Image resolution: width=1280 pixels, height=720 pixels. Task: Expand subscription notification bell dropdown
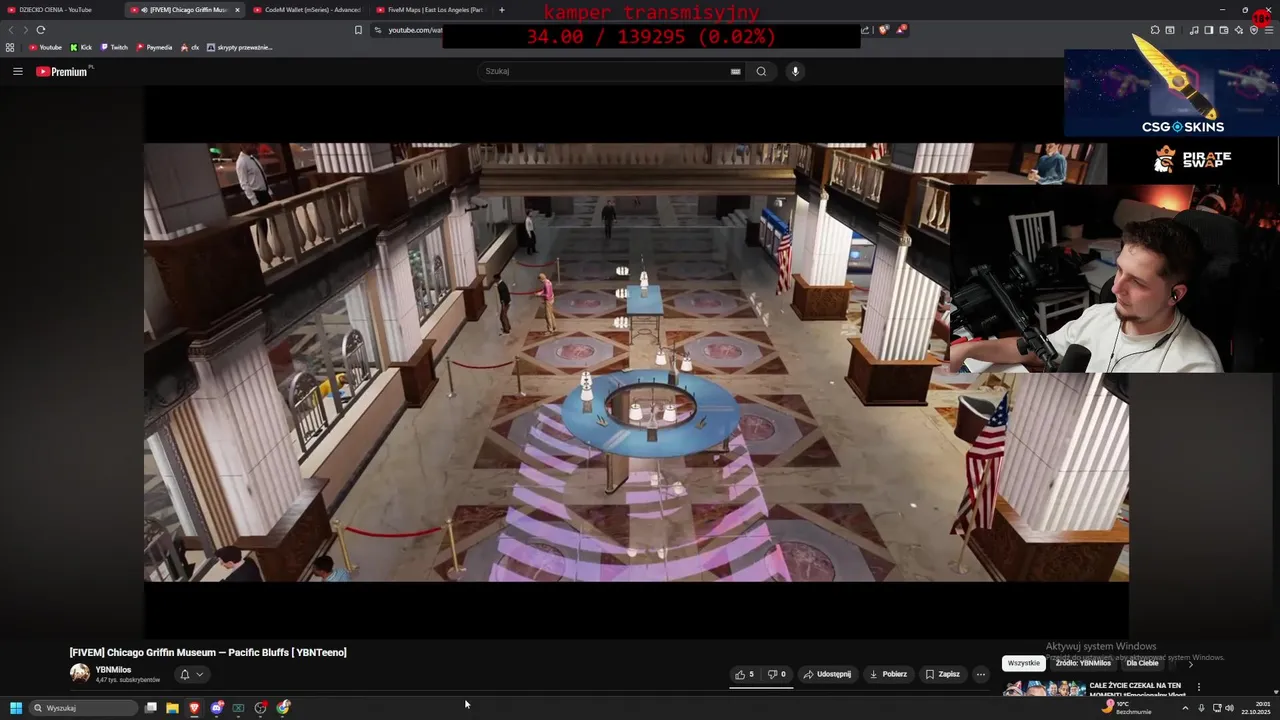[x=191, y=674]
